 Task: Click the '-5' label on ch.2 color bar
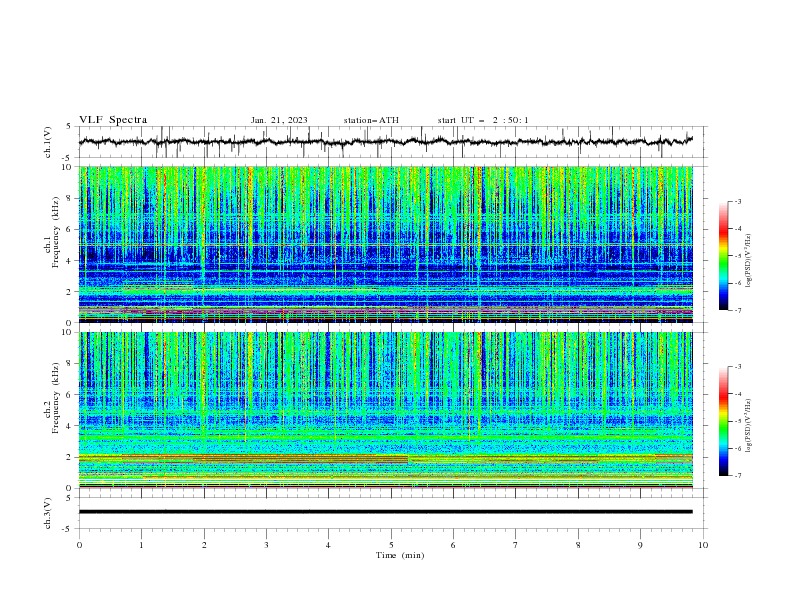[x=738, y=421]
